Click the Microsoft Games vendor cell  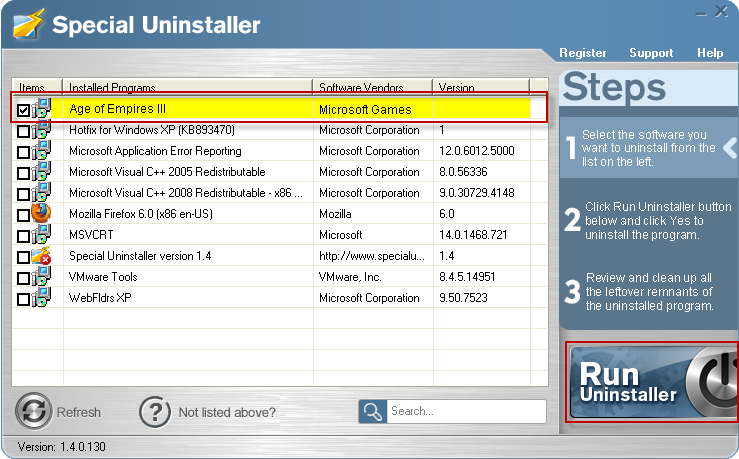[365, 110]
